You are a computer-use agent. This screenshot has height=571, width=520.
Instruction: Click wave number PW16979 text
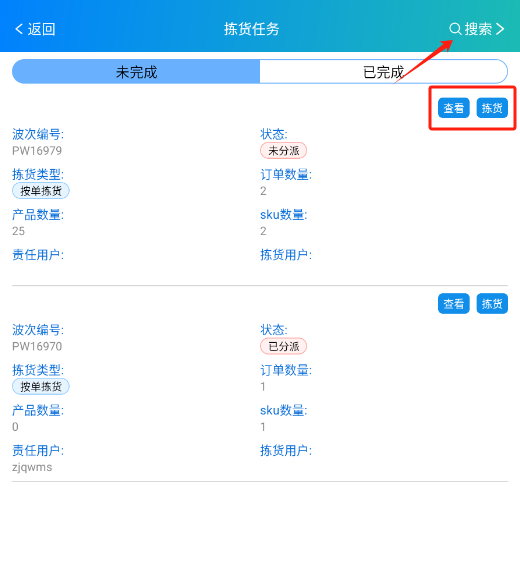[37, 150]
